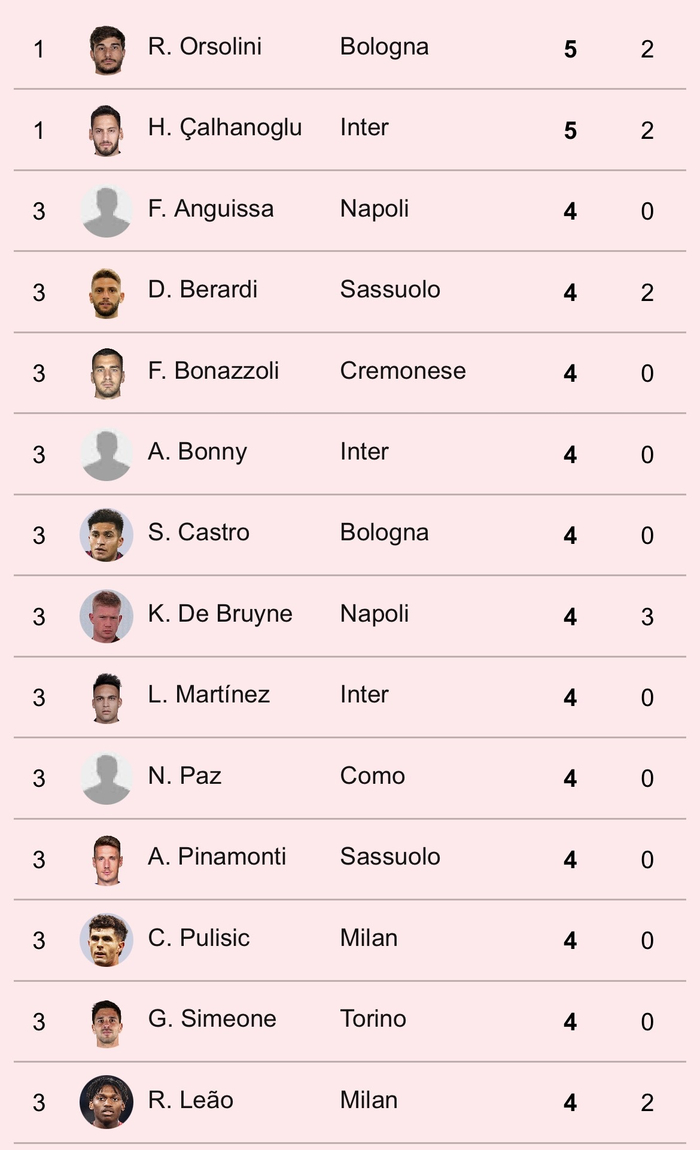Click N. Paz's placeholder avatar
The image size is (700, 1150).
tap(106, 778)
